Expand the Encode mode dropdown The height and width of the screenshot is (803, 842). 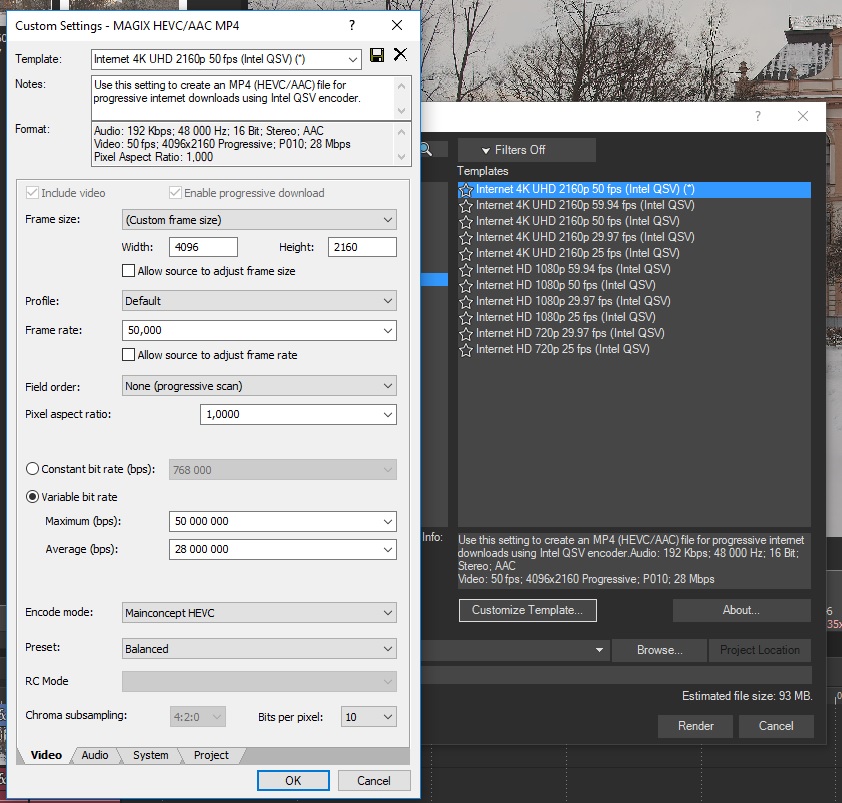[259, 613]
